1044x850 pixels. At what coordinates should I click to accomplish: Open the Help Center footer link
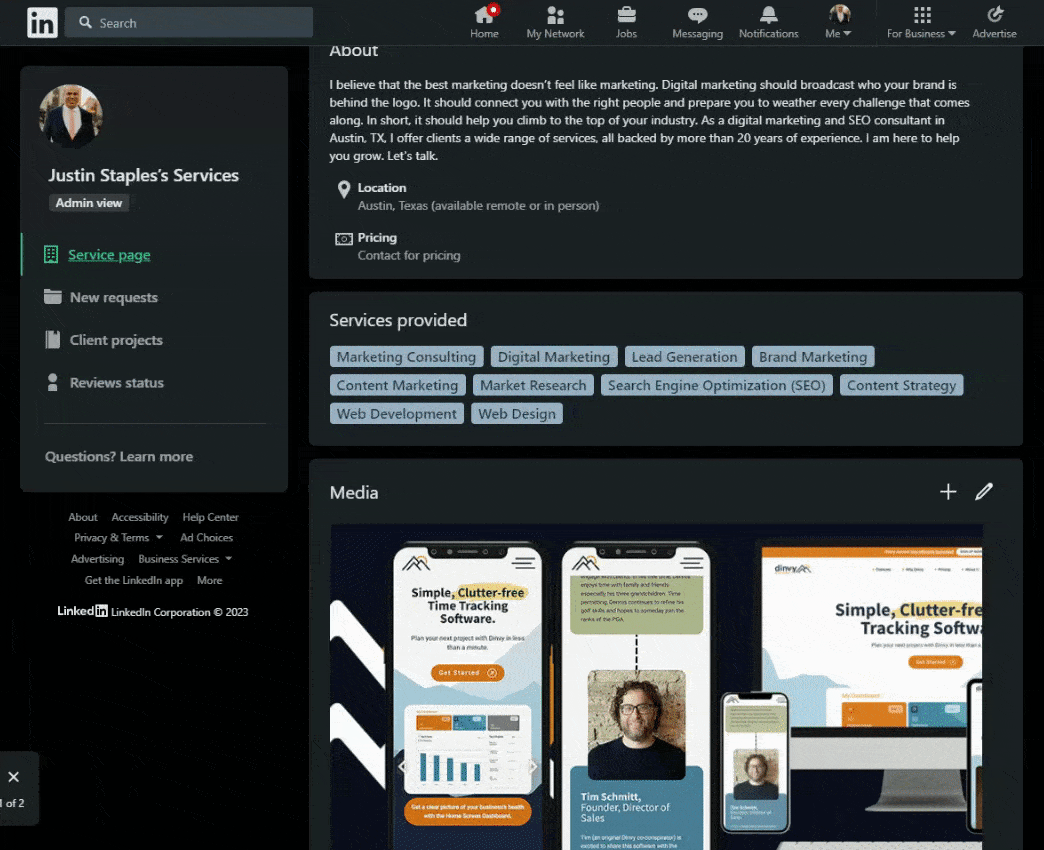tap(210, 517)
